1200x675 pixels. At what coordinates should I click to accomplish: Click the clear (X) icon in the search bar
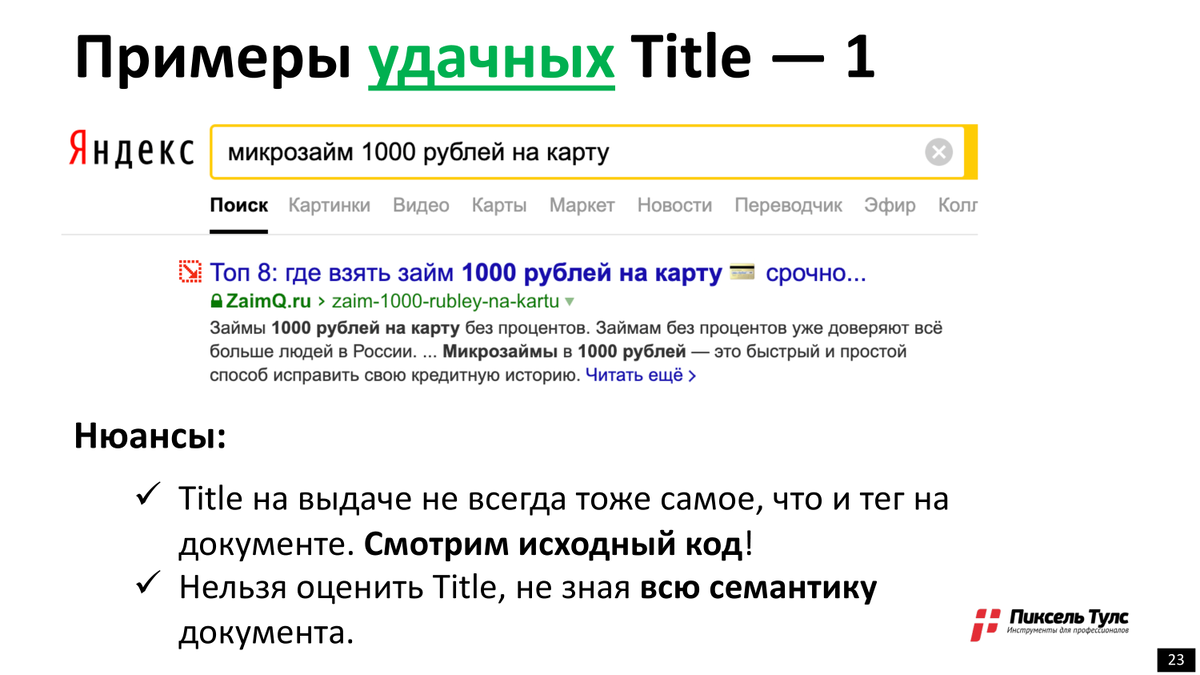[938, 150]
